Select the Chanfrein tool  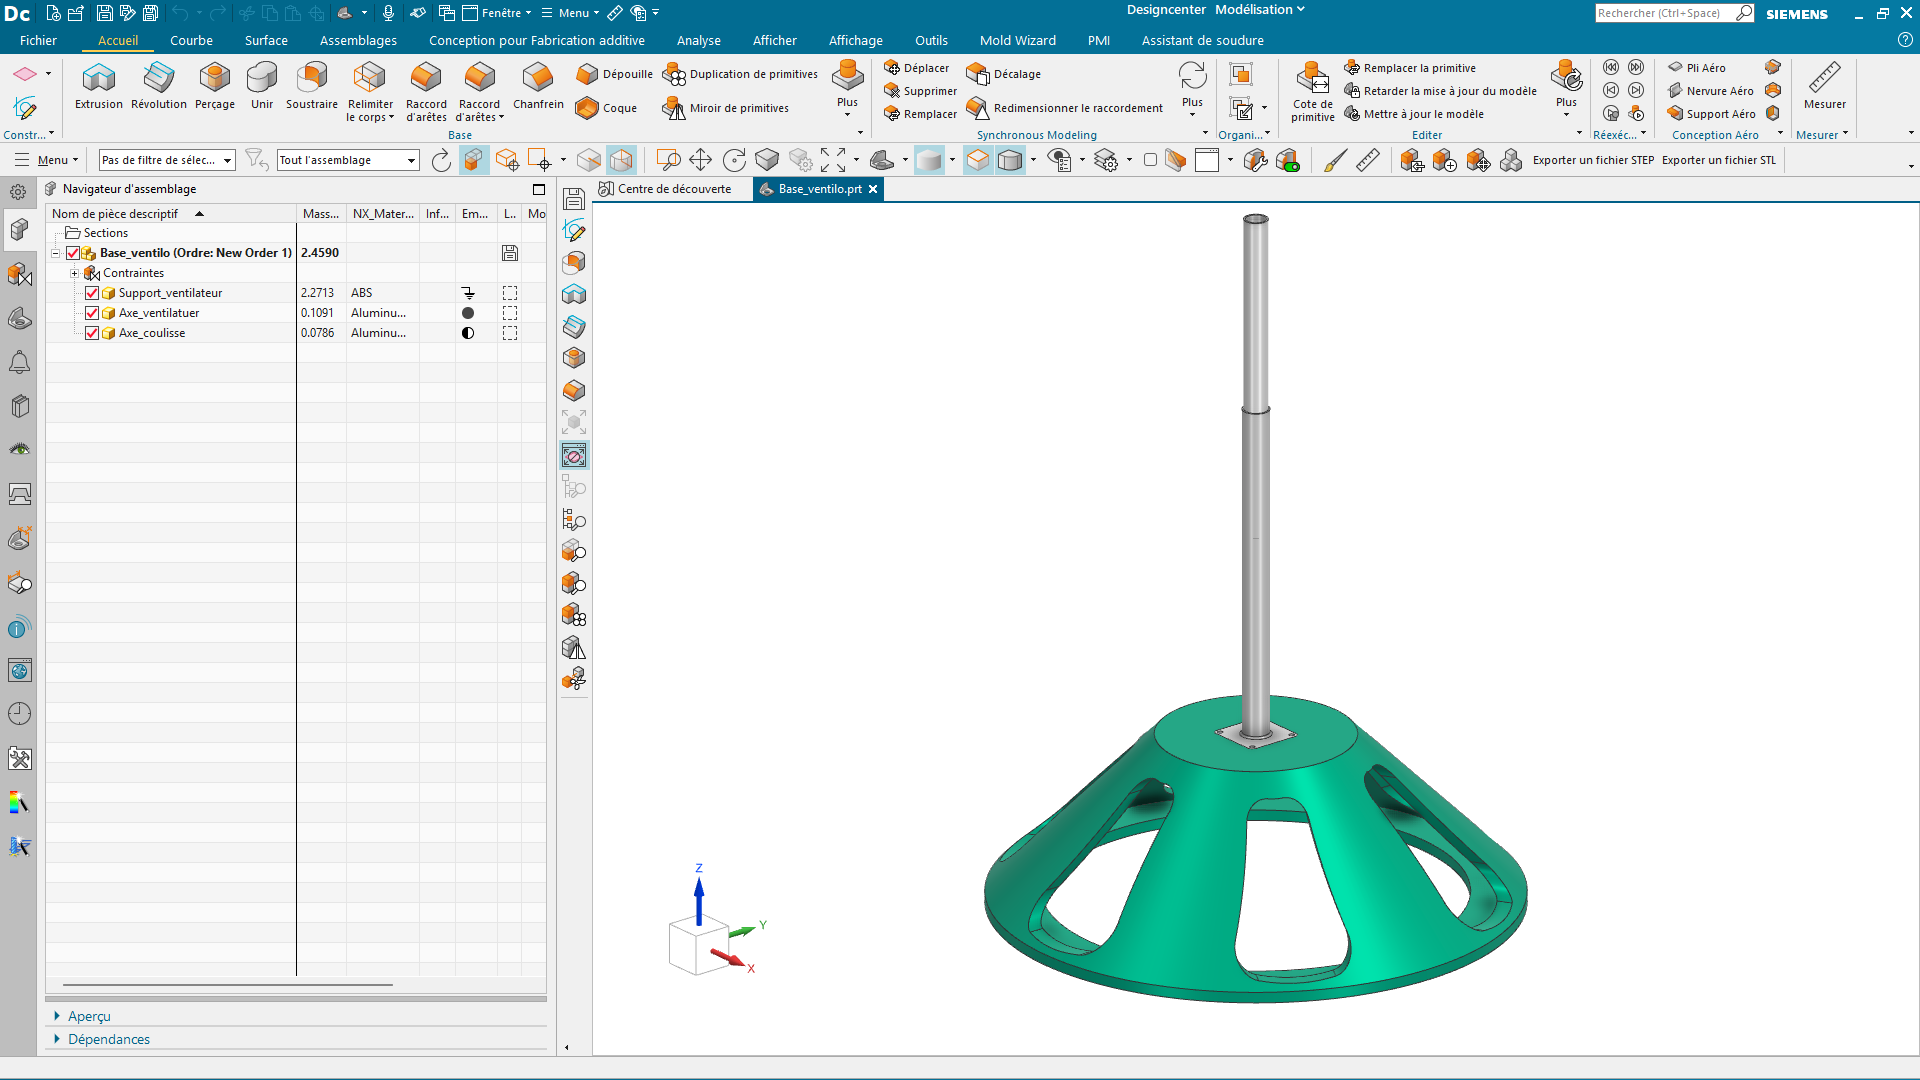(x=538, y=86)
